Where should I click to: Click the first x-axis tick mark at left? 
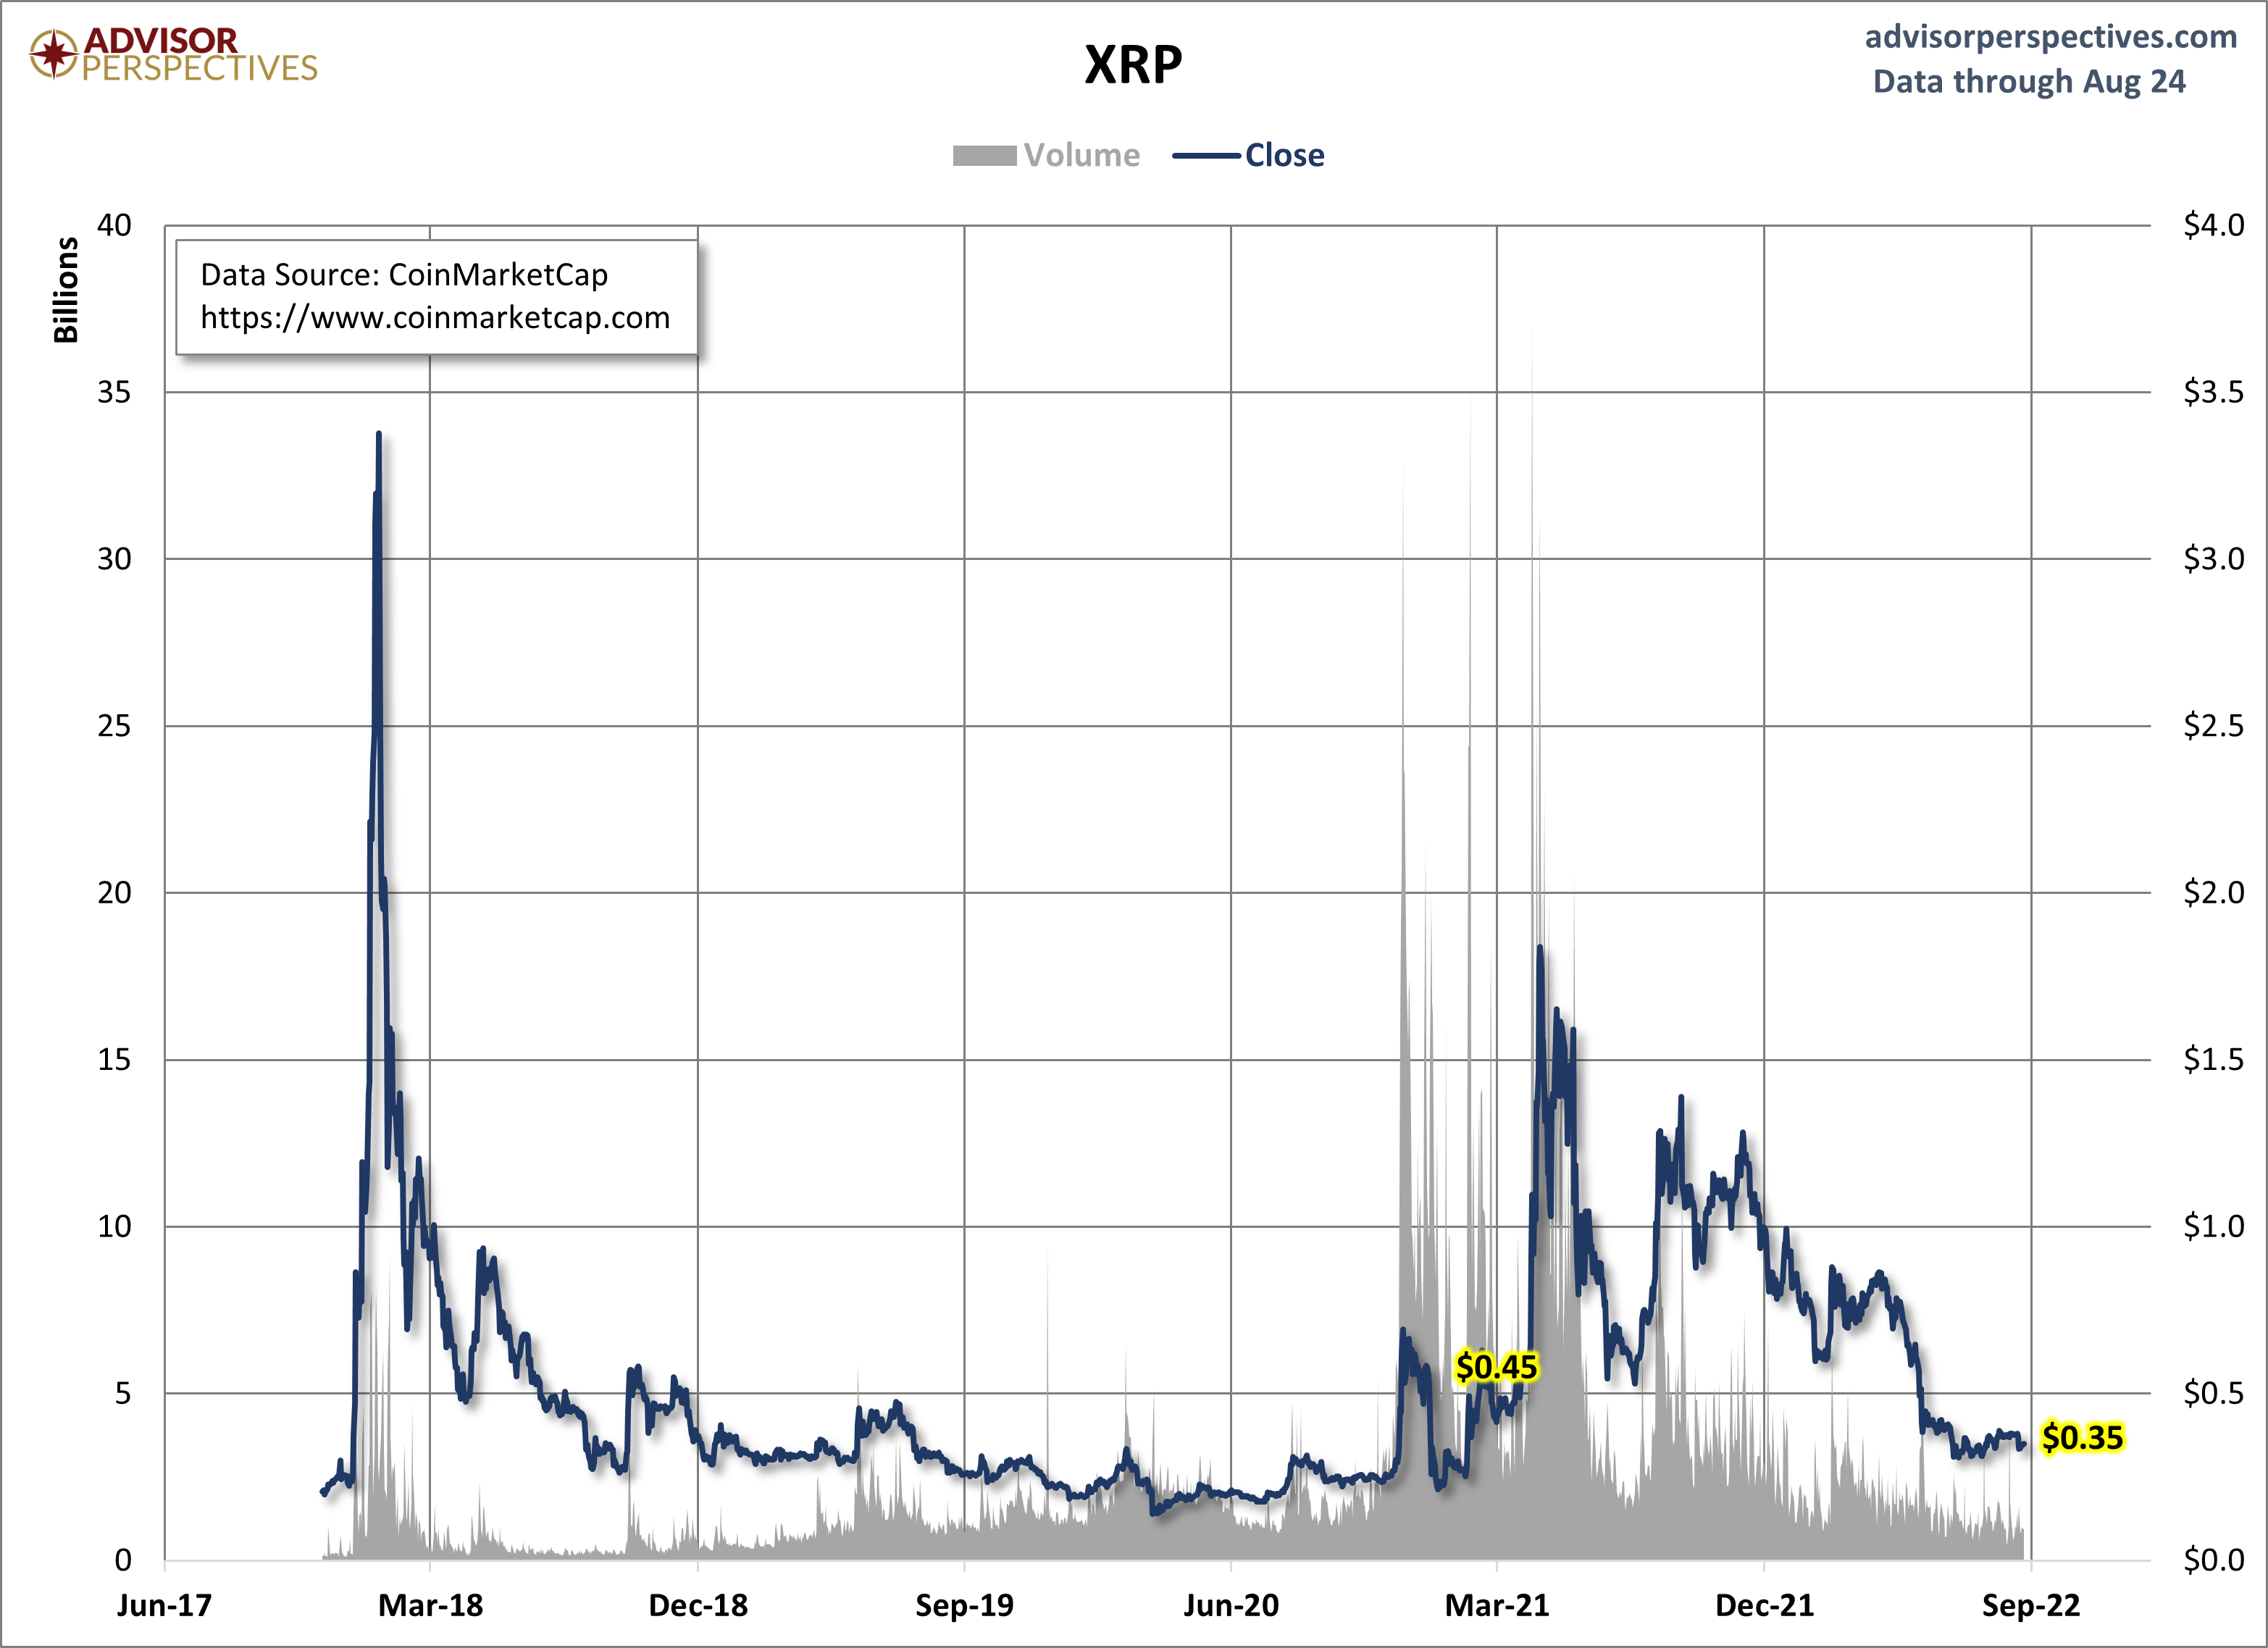165,1566
